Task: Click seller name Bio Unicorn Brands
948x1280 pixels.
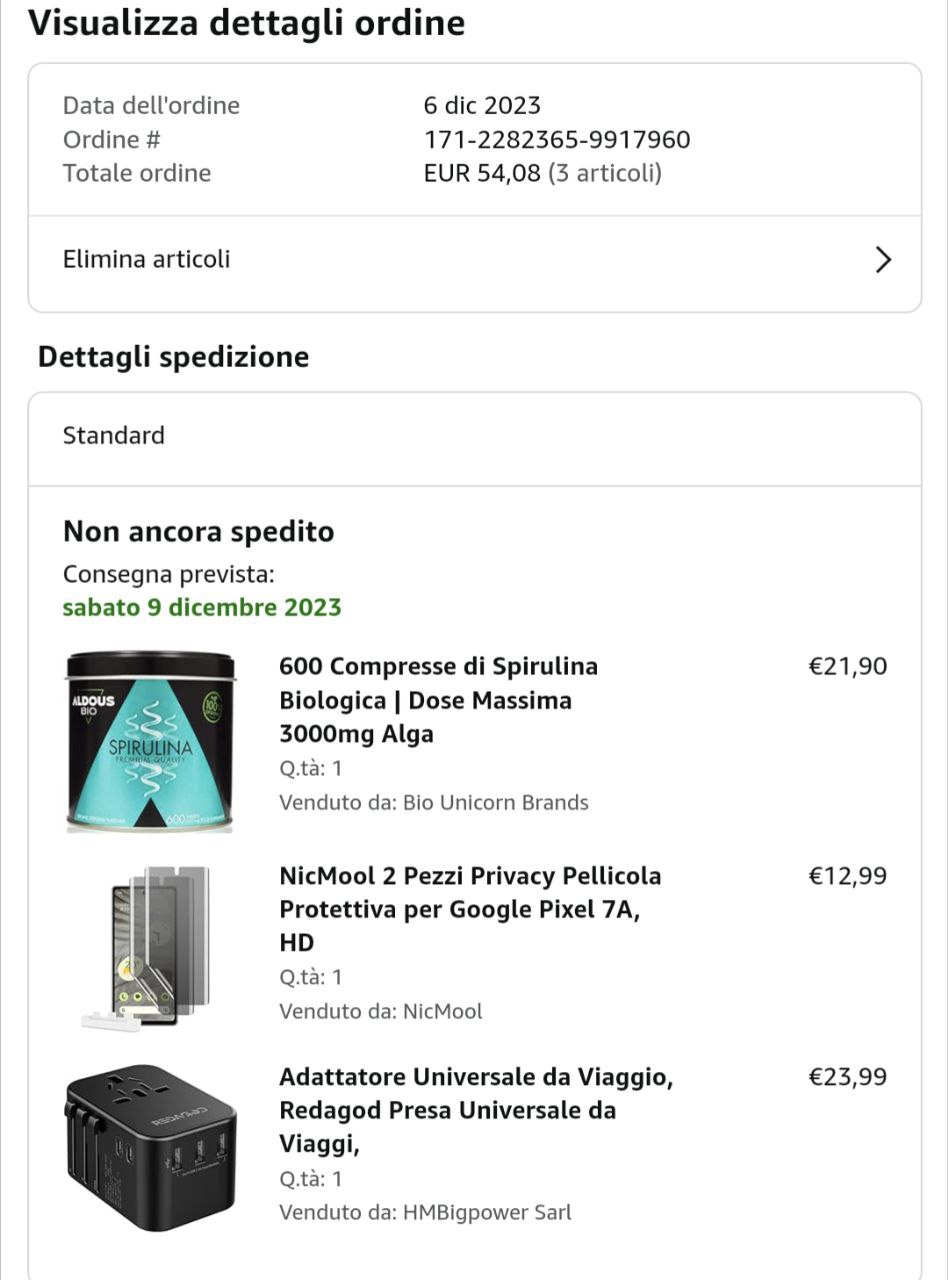Action: click(x=495, y=803)
